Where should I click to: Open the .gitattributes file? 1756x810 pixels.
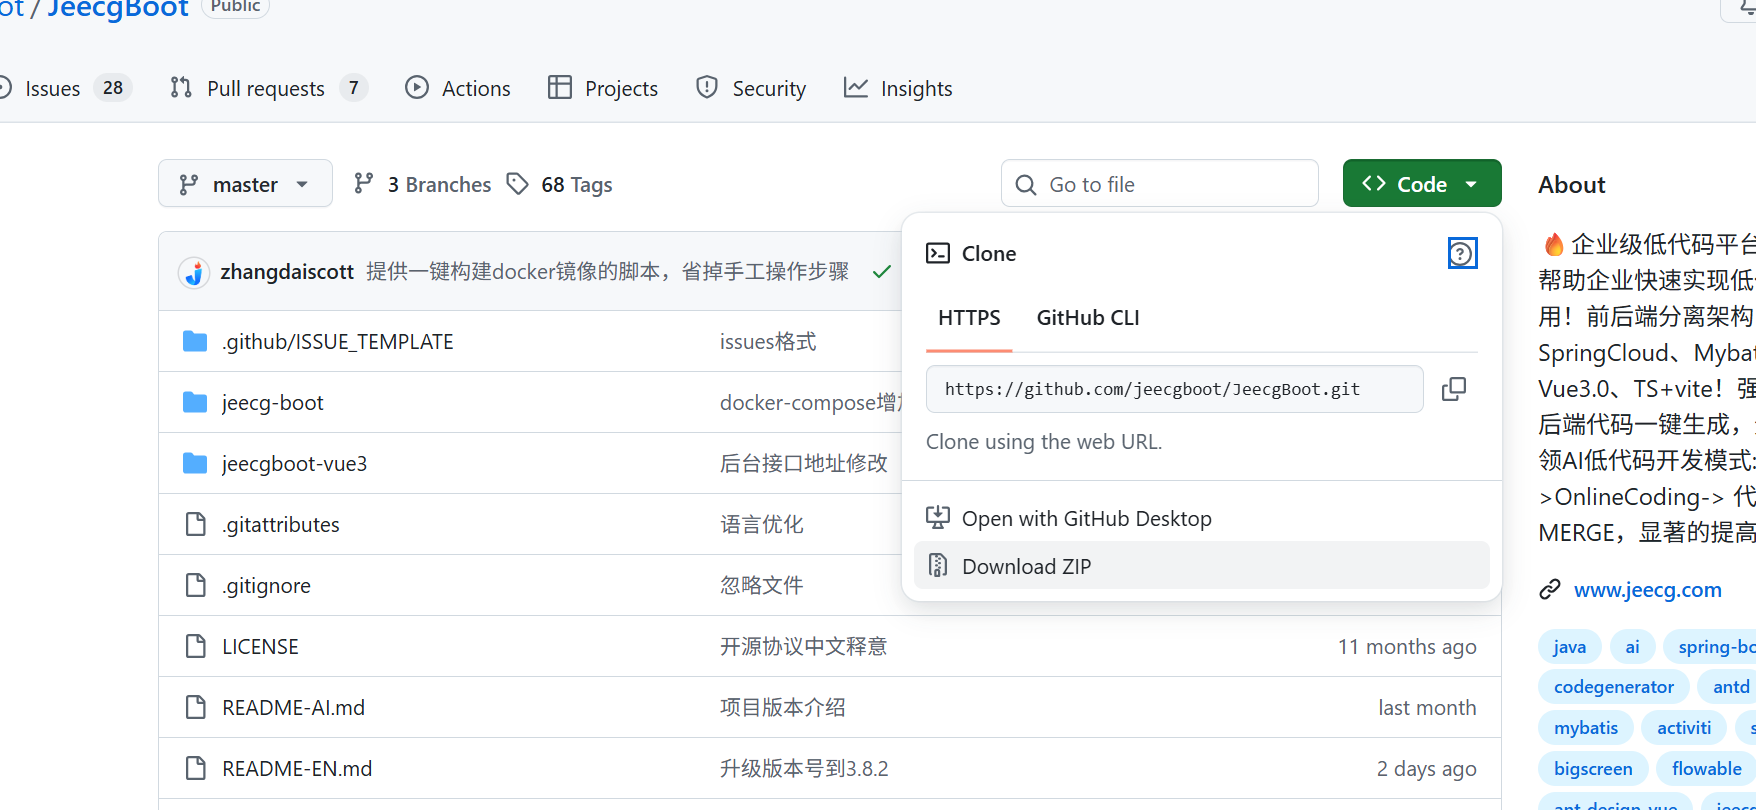281,525
